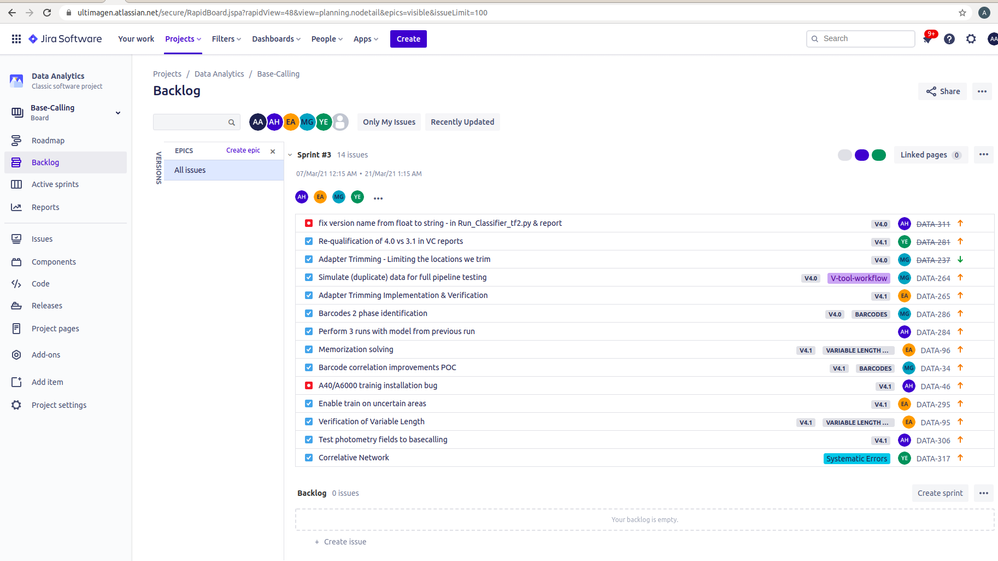Reload the page using browser refresh

(46, 12)
